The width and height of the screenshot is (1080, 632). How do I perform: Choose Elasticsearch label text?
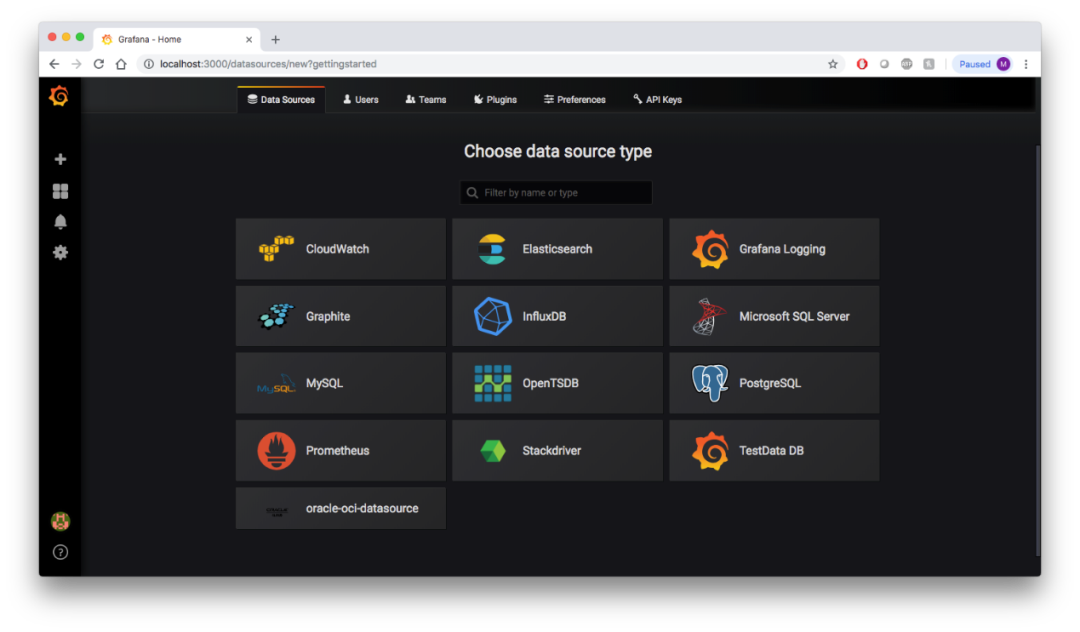[x=557, y=249]
